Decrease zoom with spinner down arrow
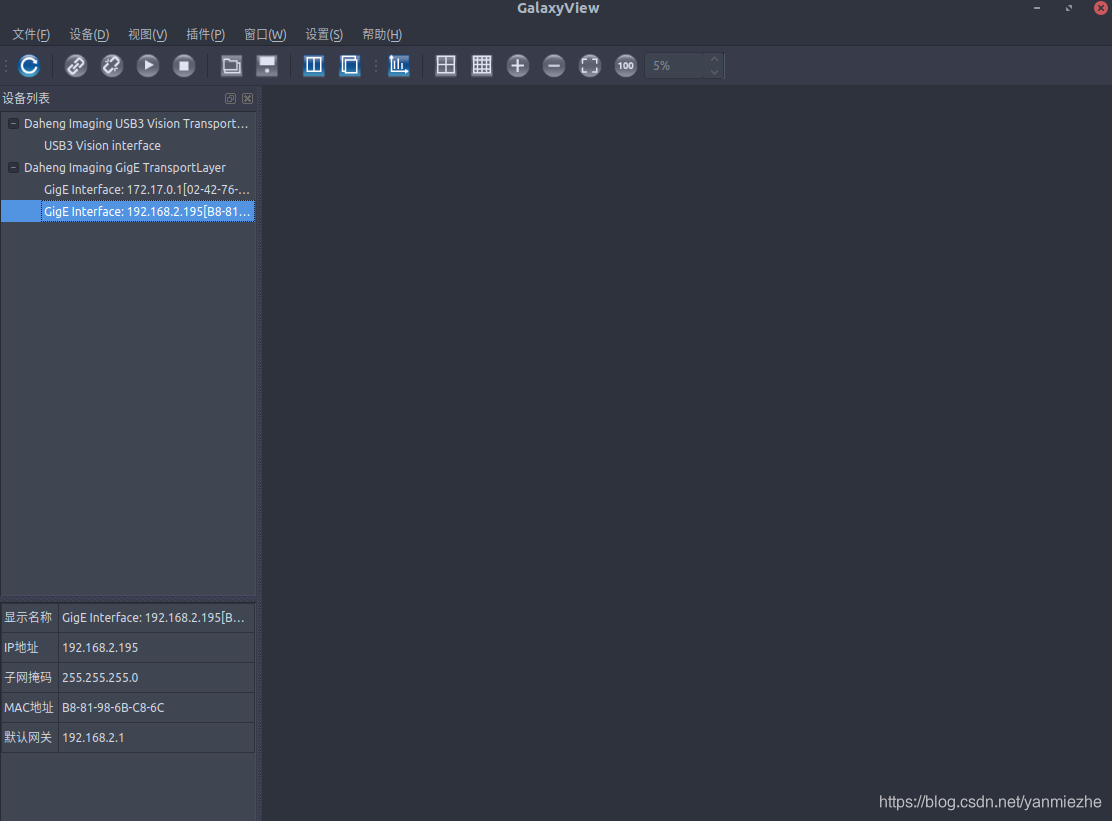The height and width of the screenshot is (821, 1112). click(x=715, y=72)
